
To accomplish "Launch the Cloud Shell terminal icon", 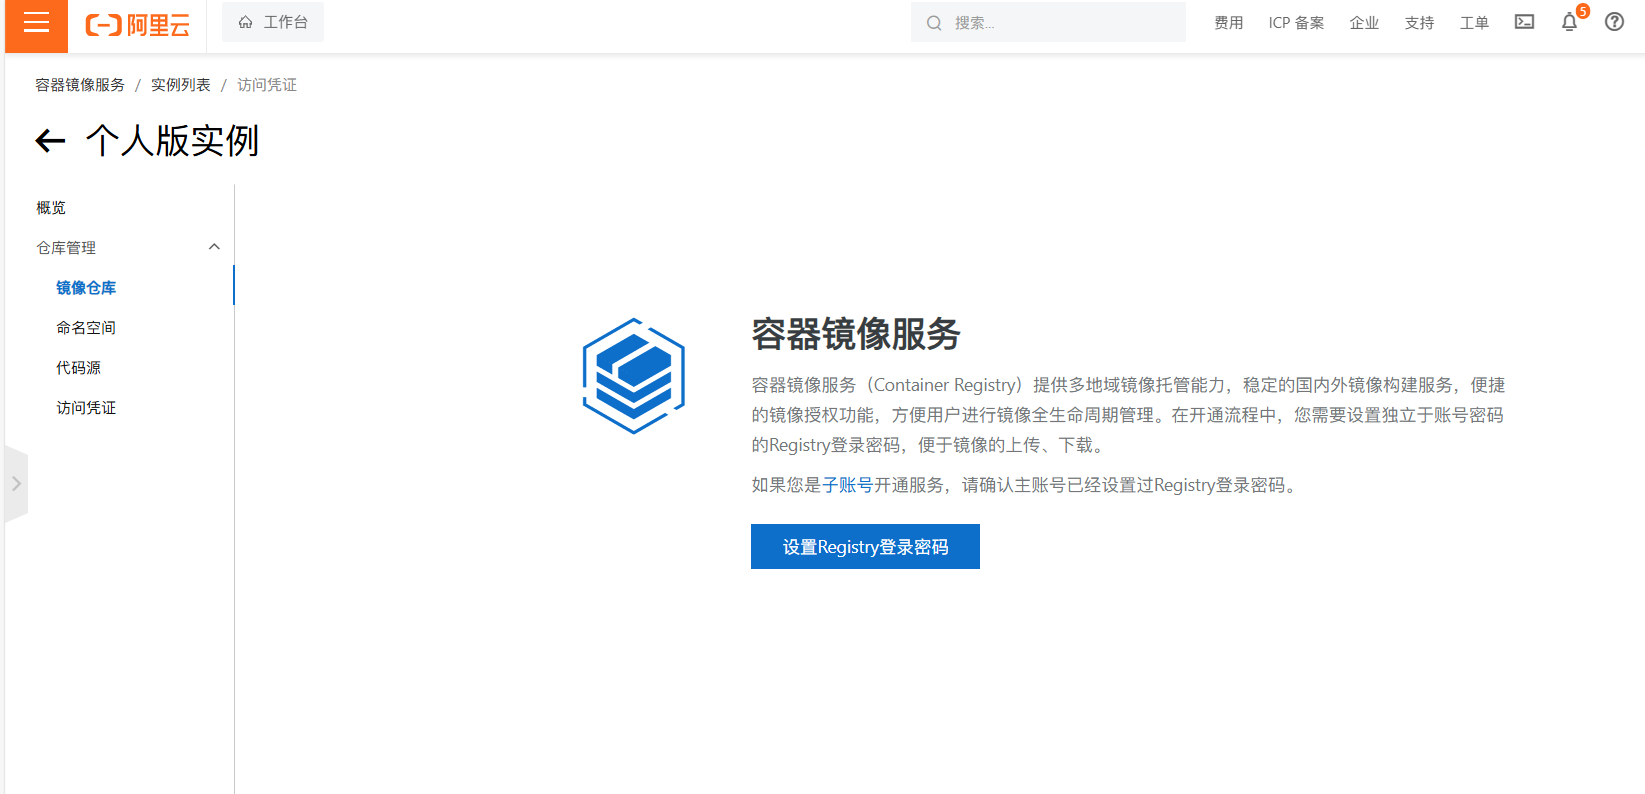I will 1524,22.
